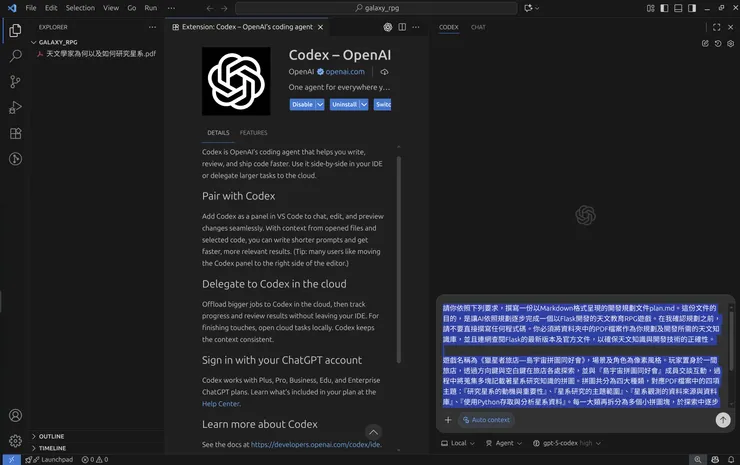The width and height of the screenshot is (740, 465).
Task: Select the CODEX panel tab
Action: pos(448,27)
